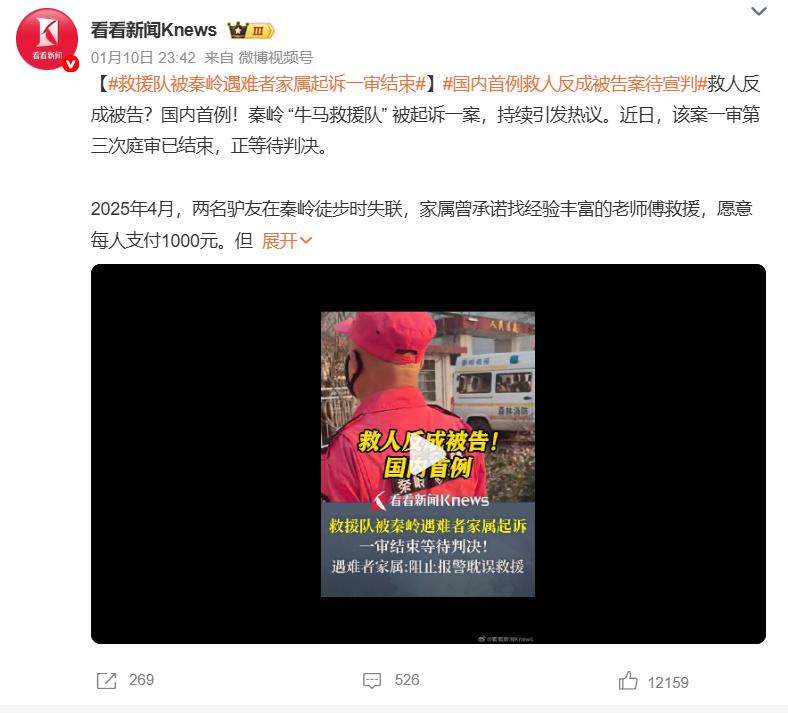This screenshot has width=788, height=713.
Task: Click the like count 12159
Action: 668,682
